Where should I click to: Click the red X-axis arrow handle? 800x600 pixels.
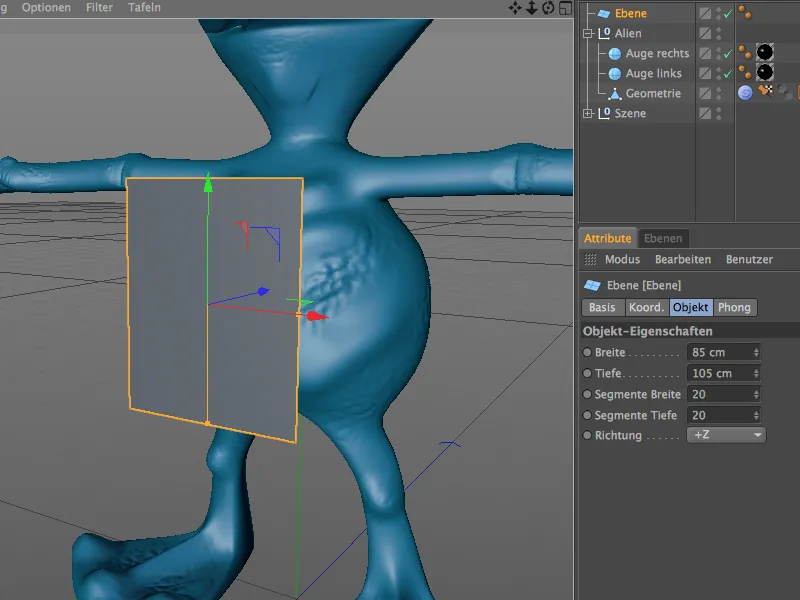[x=316, y=316]
